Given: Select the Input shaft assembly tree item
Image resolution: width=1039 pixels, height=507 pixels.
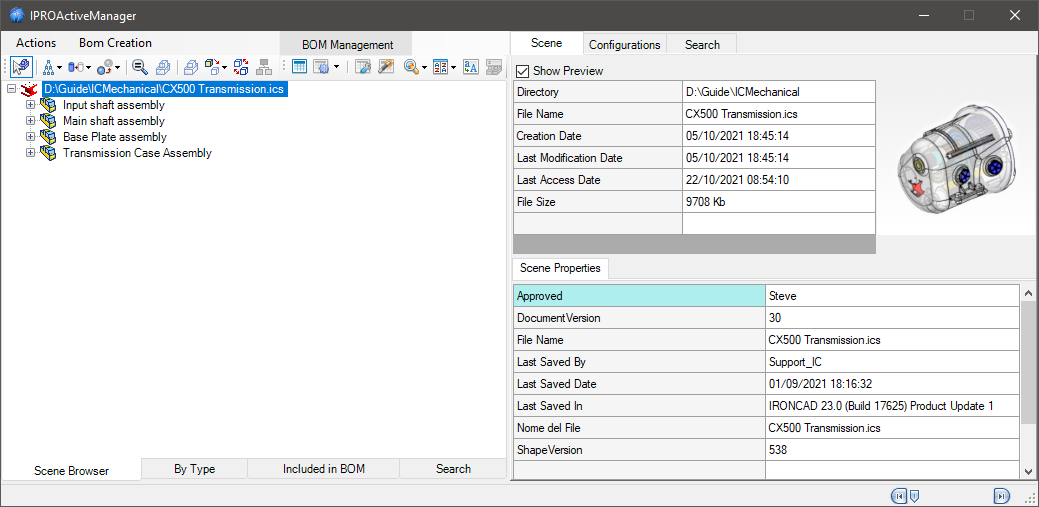Looking at the screenshot, I should [113, 105].
